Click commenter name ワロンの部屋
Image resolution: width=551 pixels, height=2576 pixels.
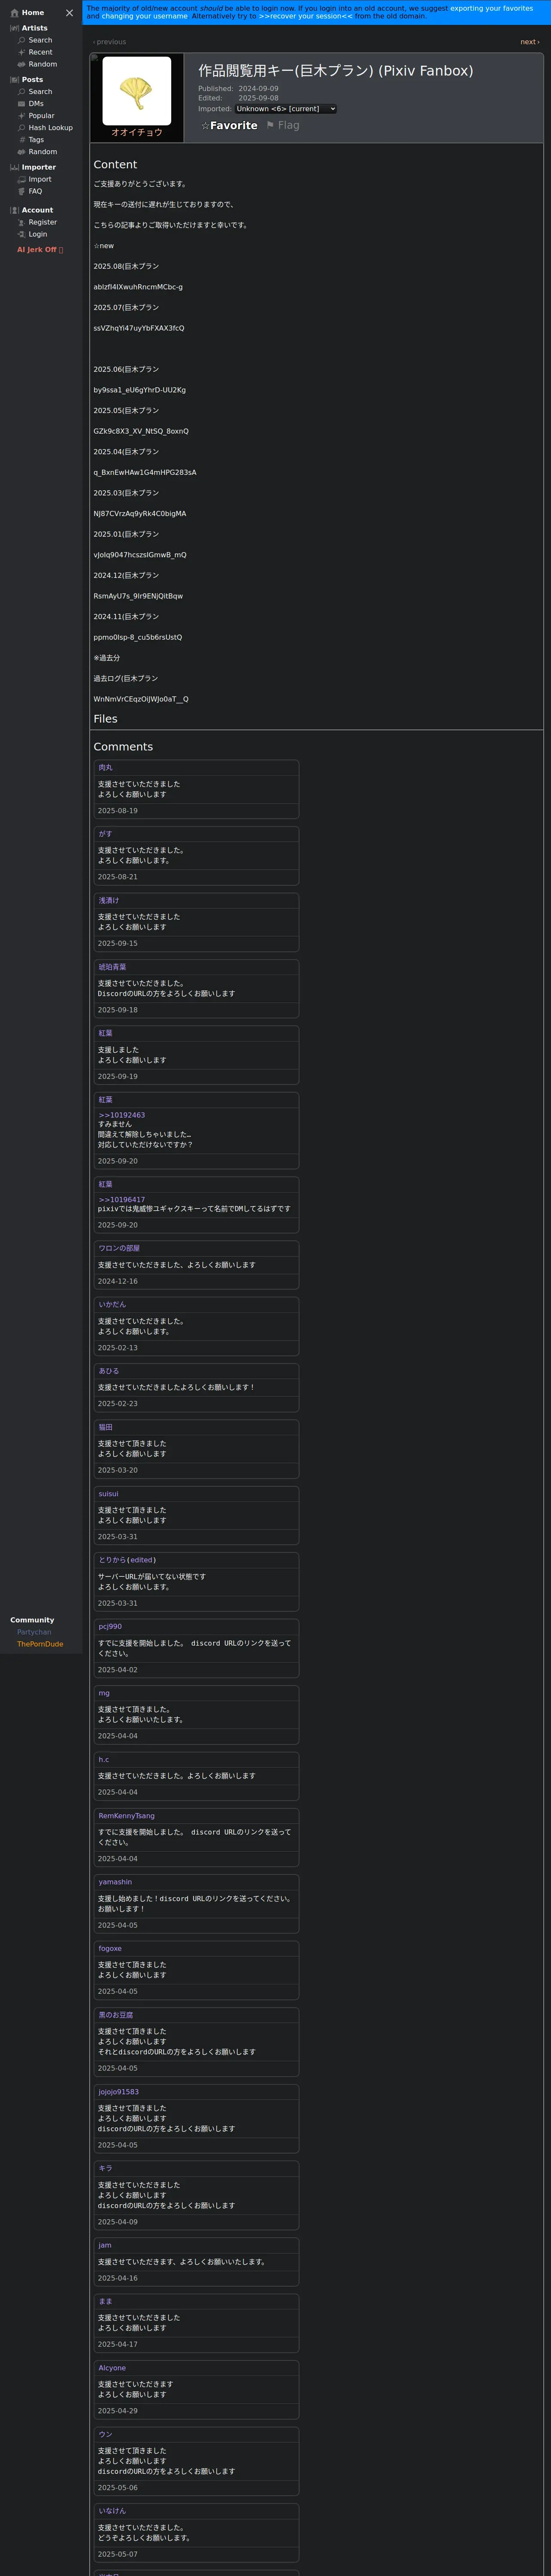pos(119,1248)
